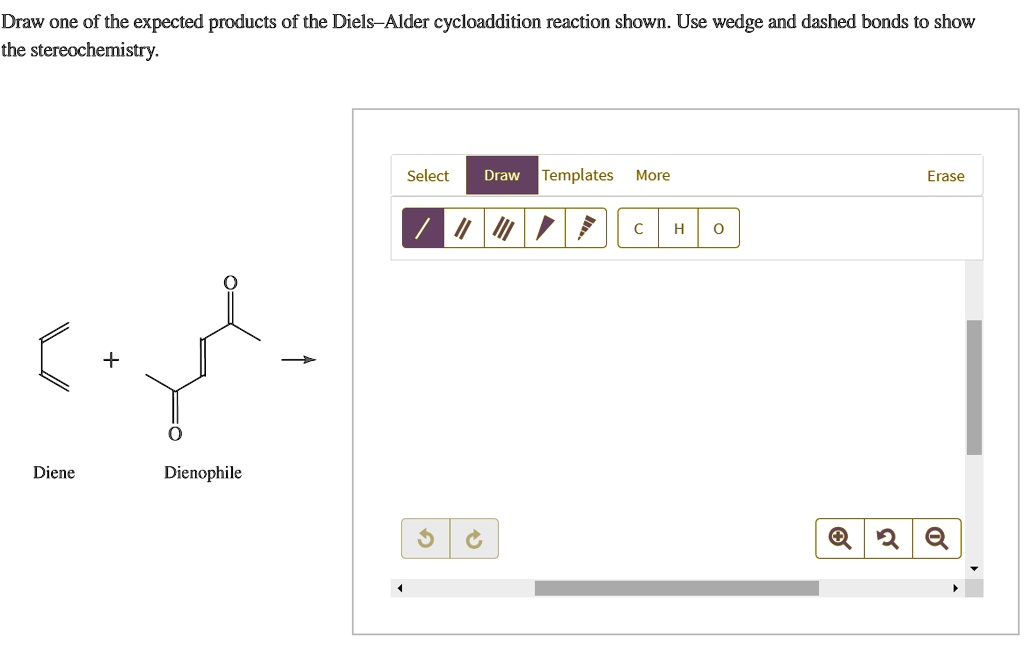The width and height of the screenshot is (1024, 652).
Task: Click the vertical scrollbar thumb
Action: pyautogui.click(x=974, y=387)
